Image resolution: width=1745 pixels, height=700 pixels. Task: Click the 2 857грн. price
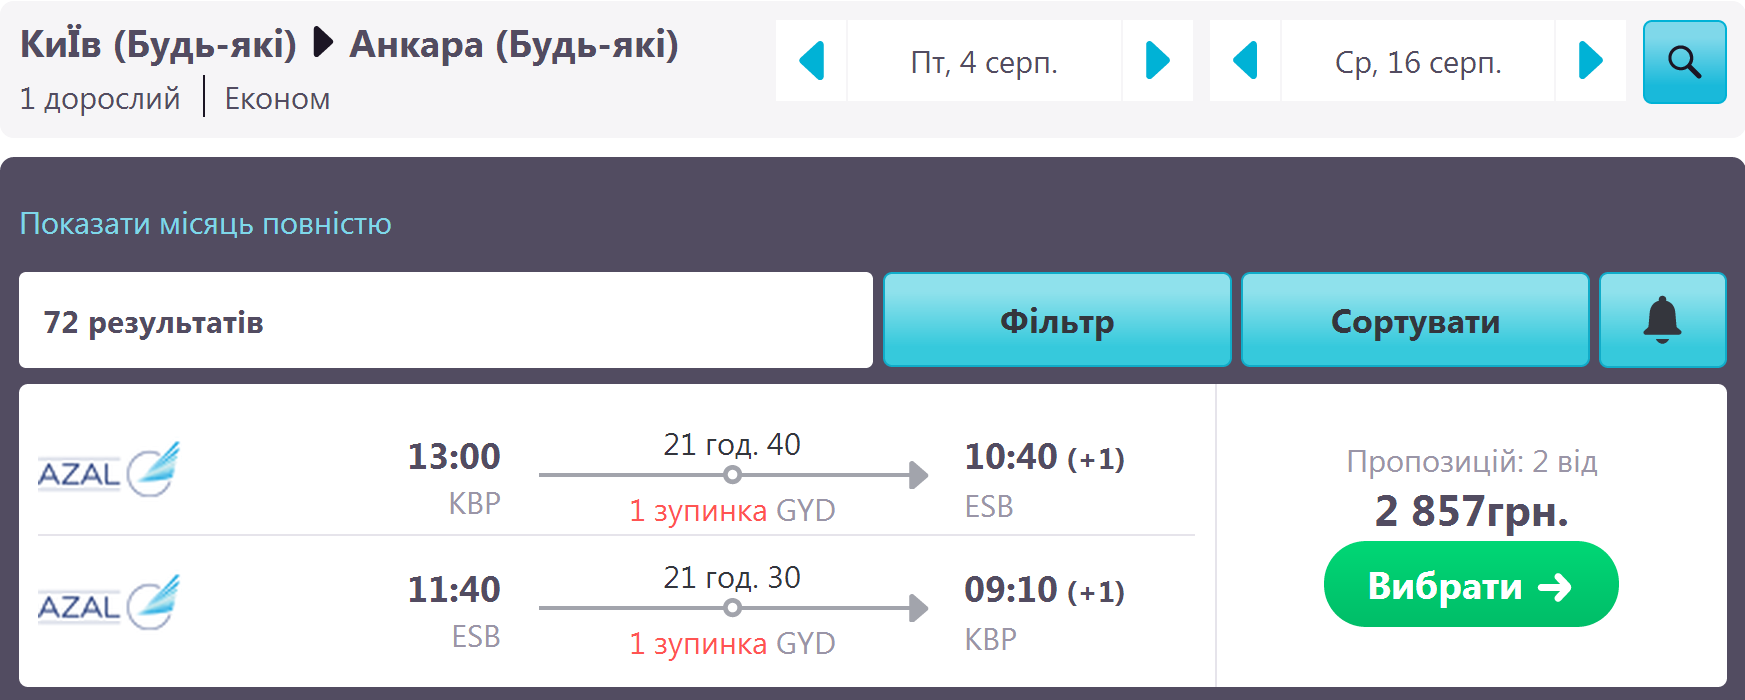click(1471, 510)
